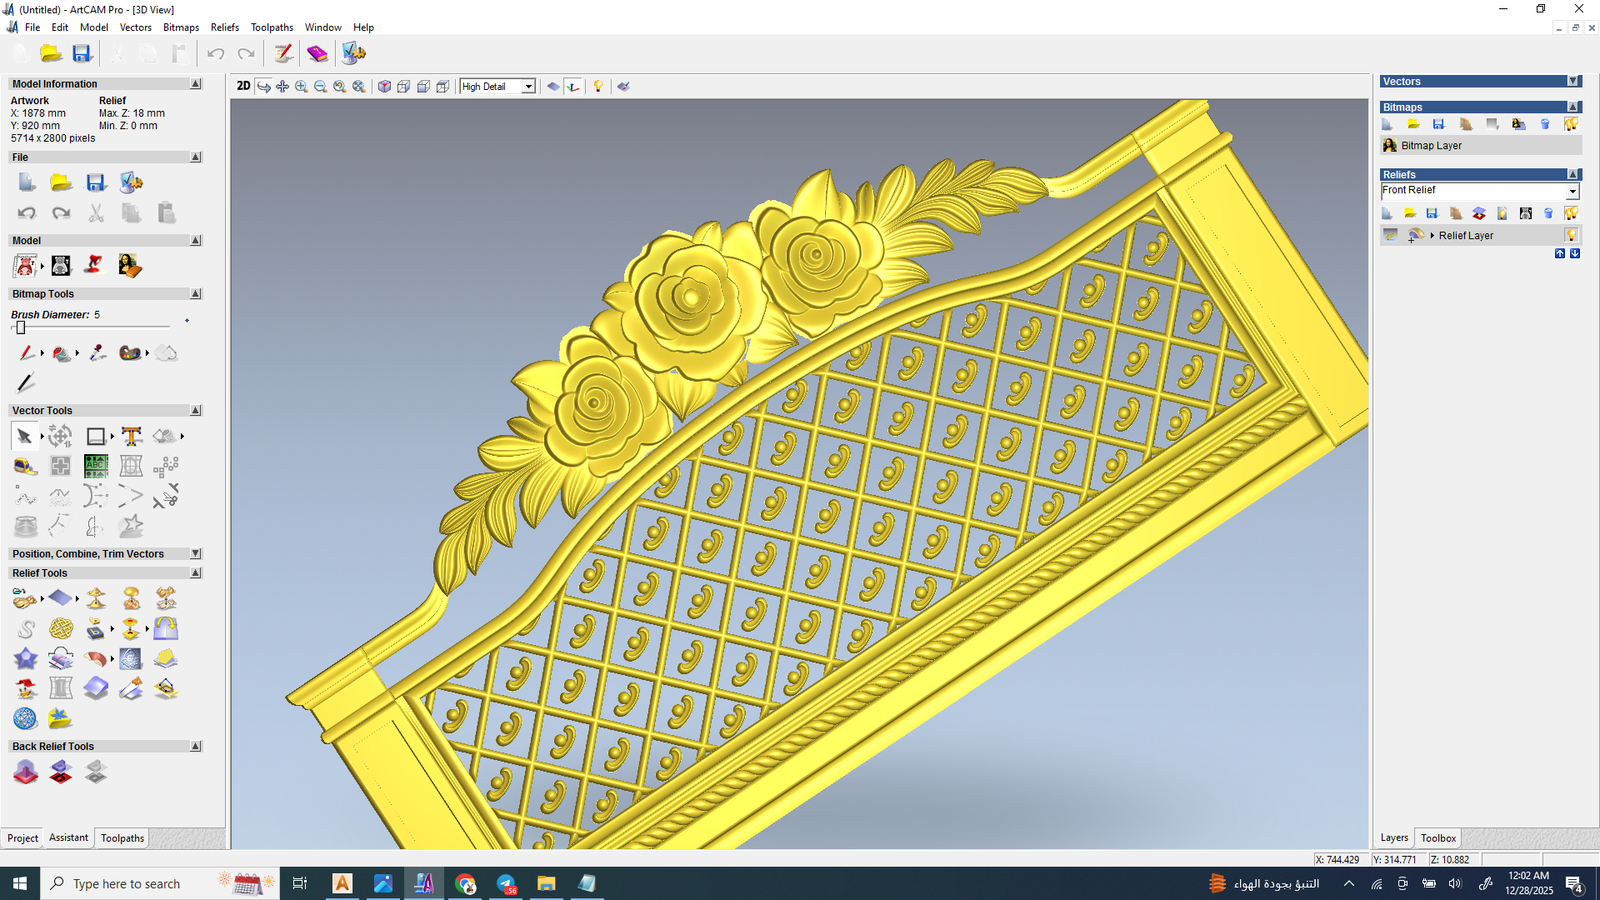Switch to the 2D view button
This screenshot has width=1600, height=900.
pyautogui.click(x=243, y=86)
